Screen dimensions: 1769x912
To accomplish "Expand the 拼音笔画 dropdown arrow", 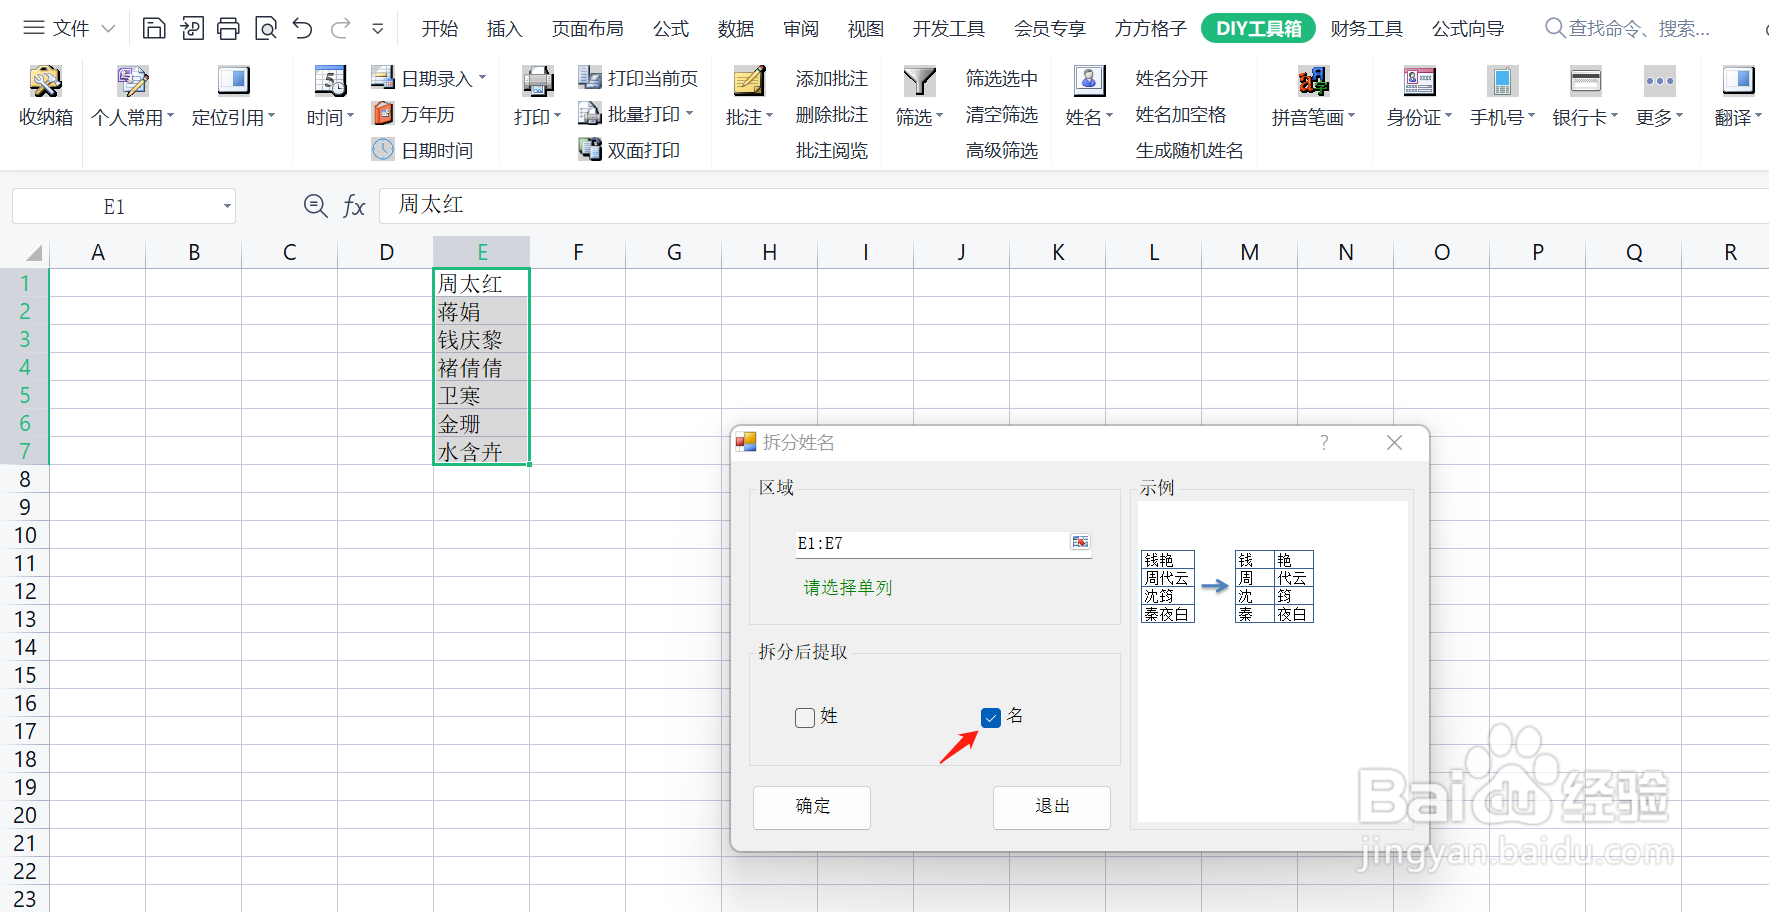I will (1351, 116).
